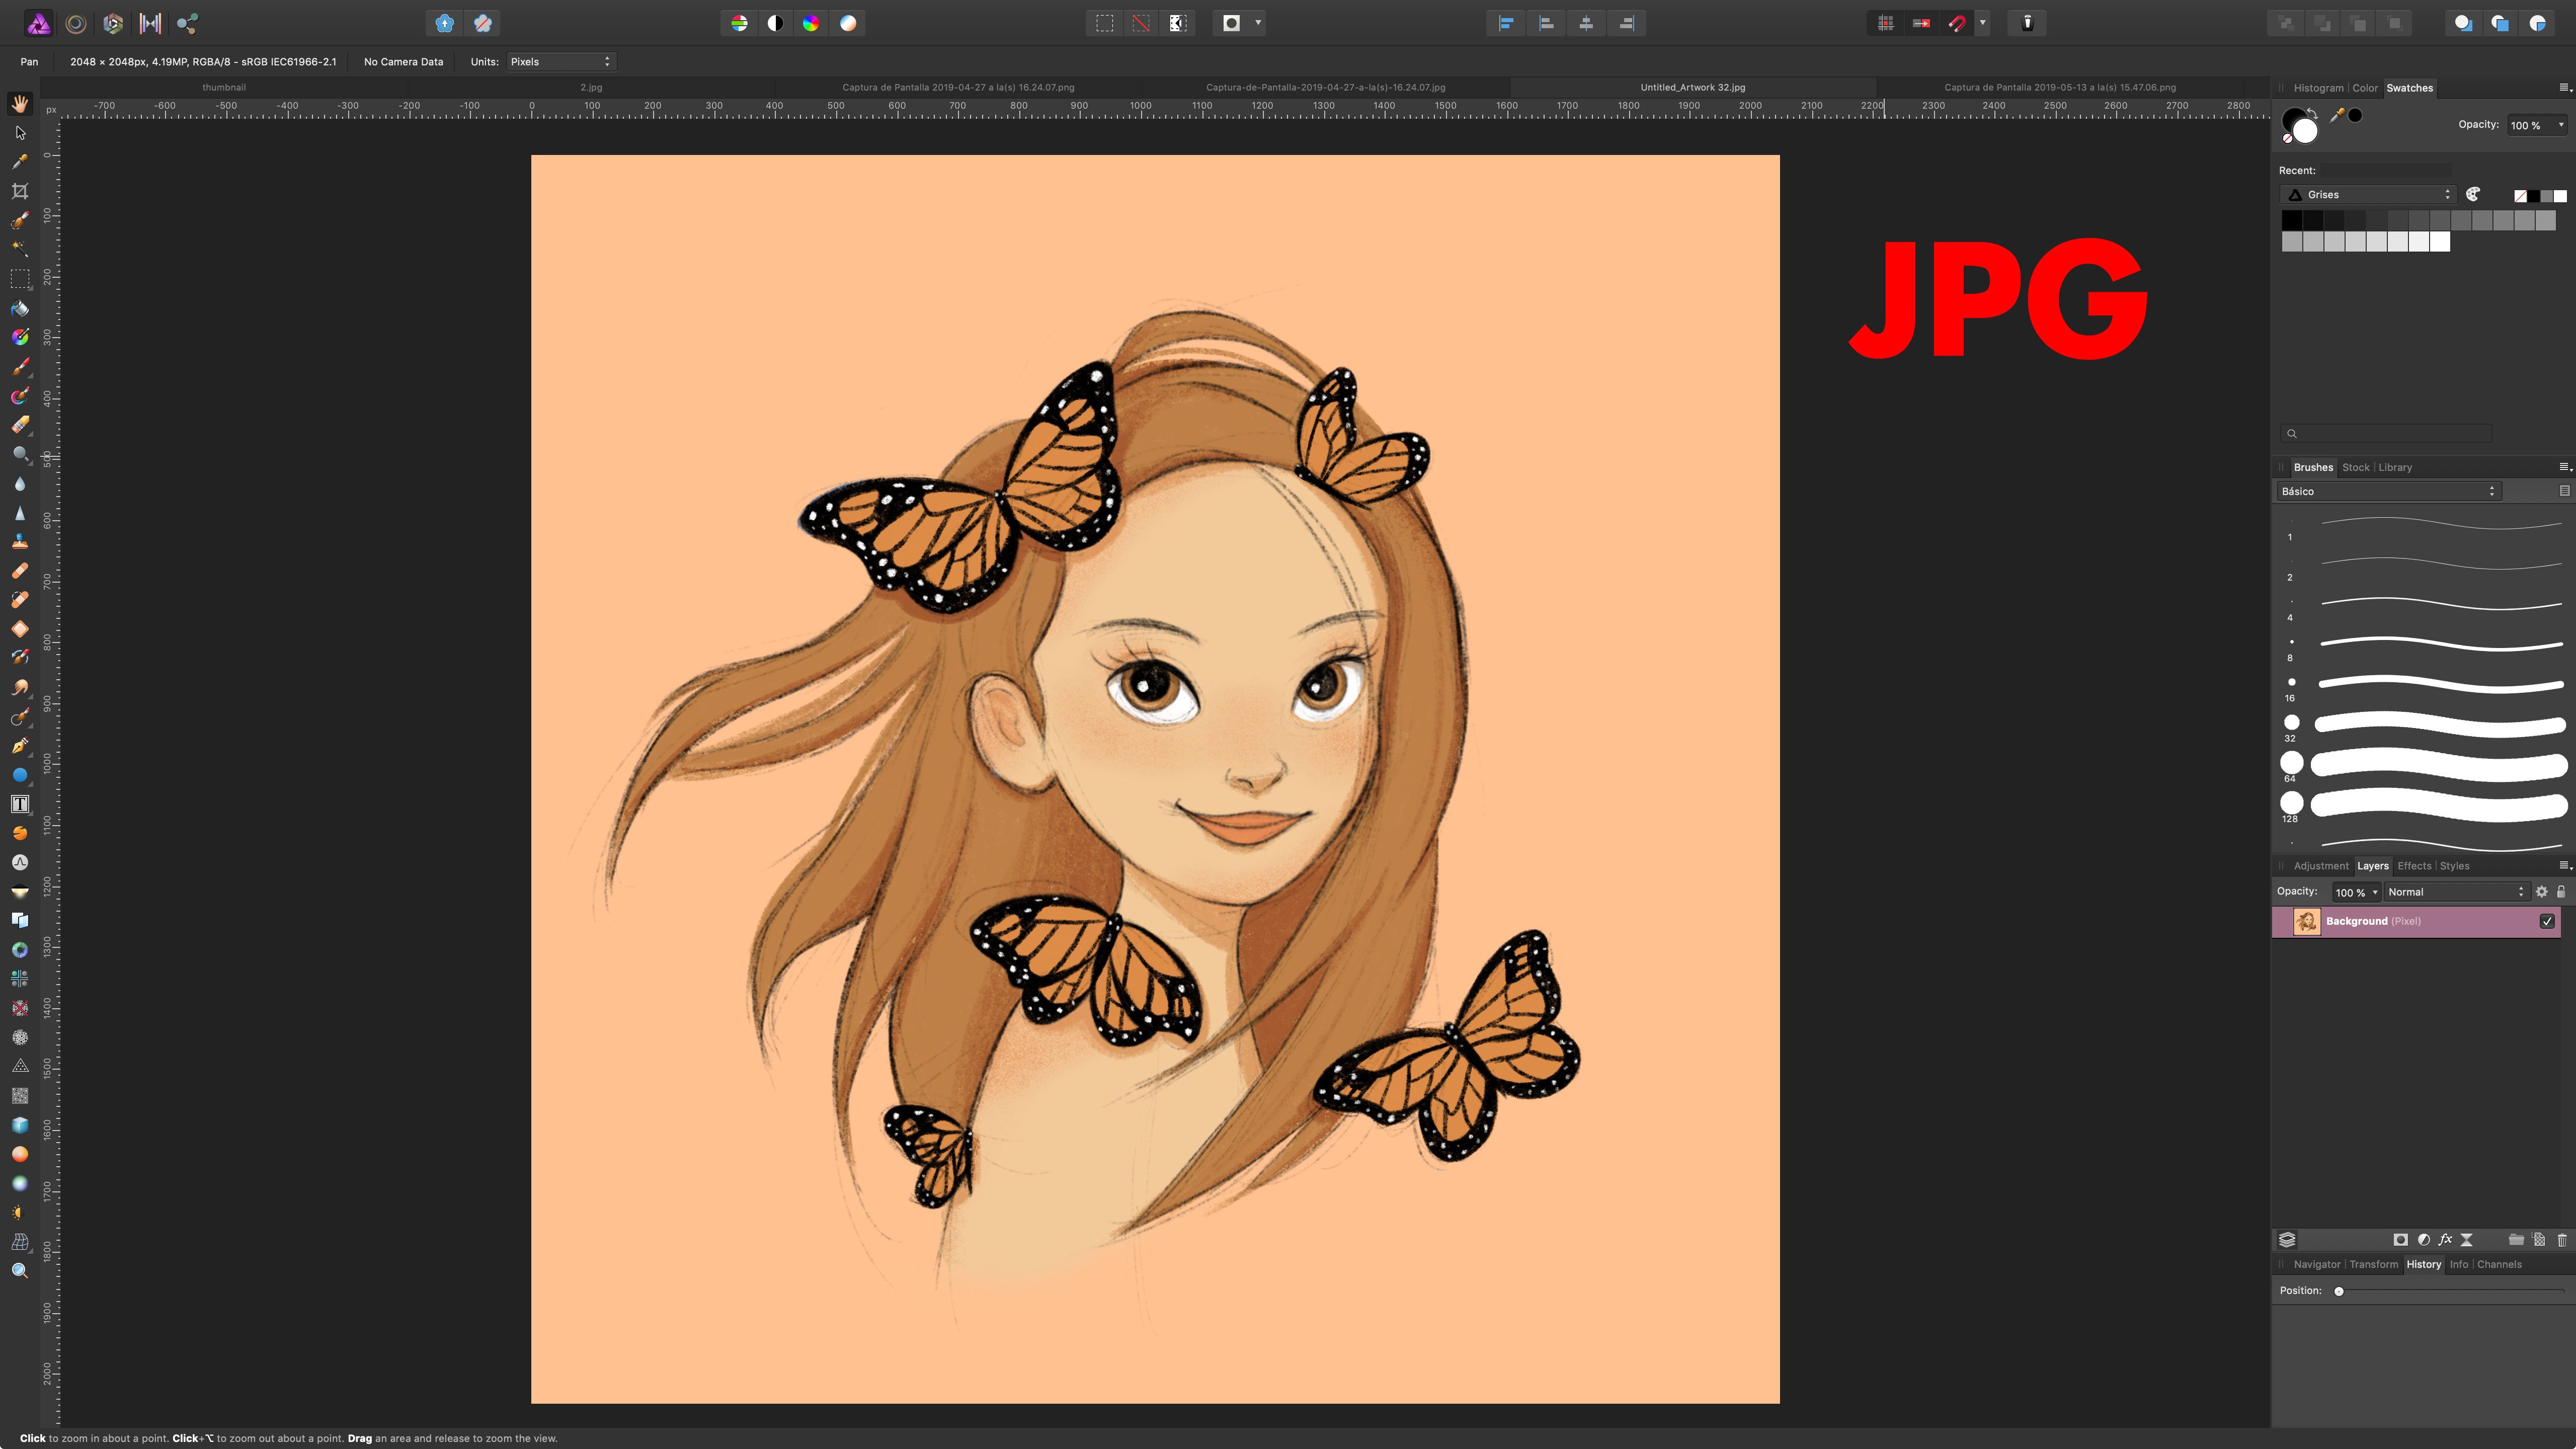
Task: Switch to the Develop persona
Action: [x=113, y=23]
